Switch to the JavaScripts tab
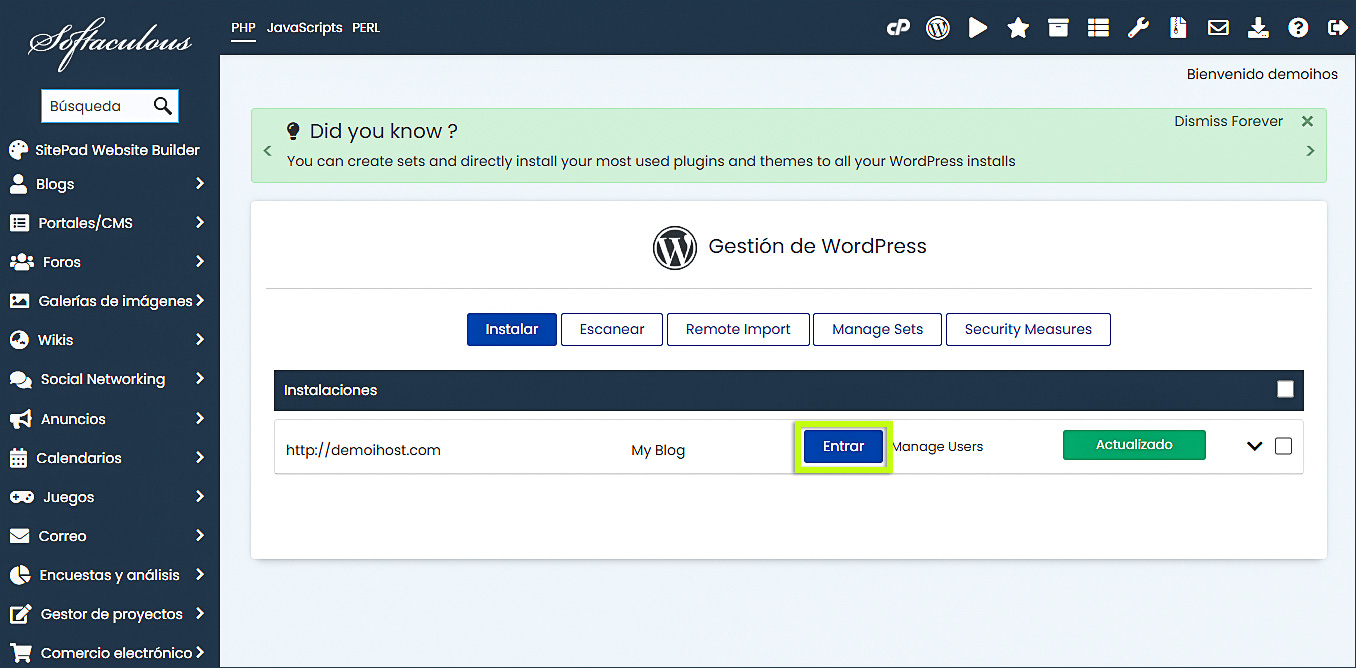1356x668 pixels. [x=304, y=28]
